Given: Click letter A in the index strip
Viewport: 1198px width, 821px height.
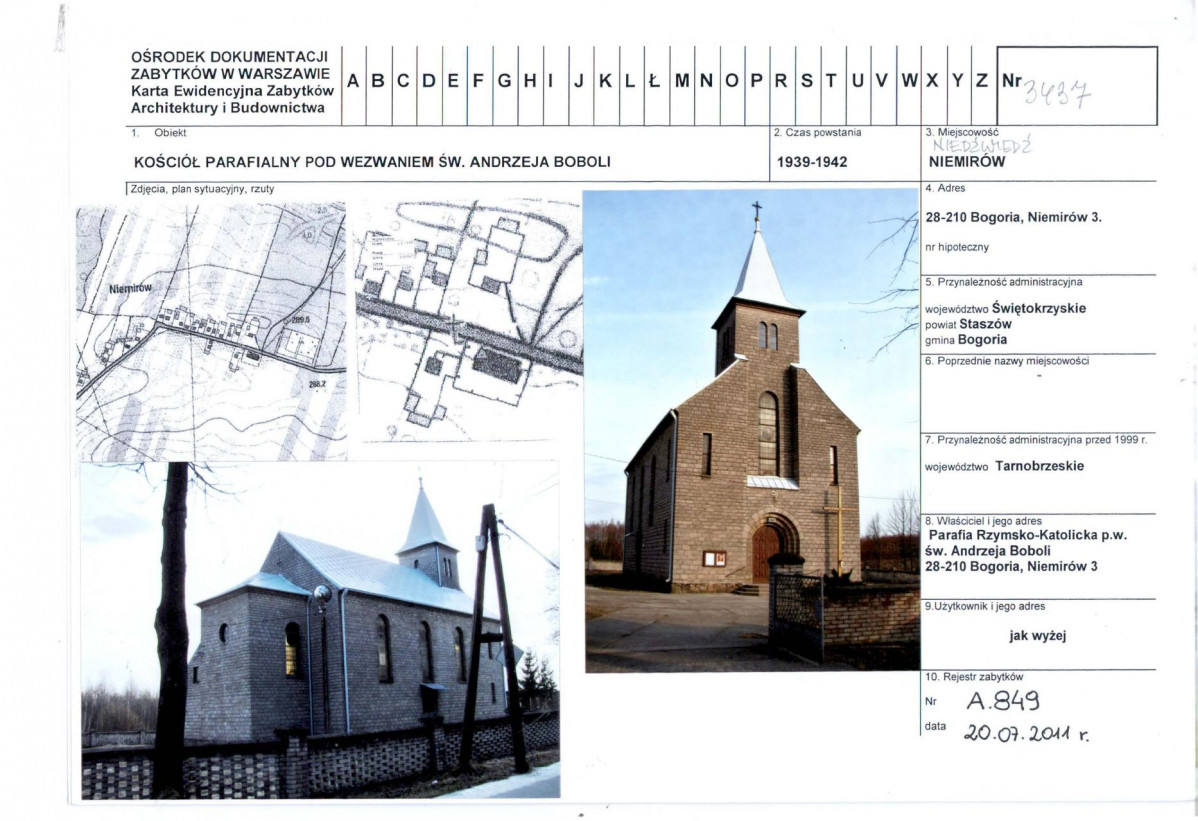Looking at the screenshot, I should pyautogui.click(x=353, y=81).
